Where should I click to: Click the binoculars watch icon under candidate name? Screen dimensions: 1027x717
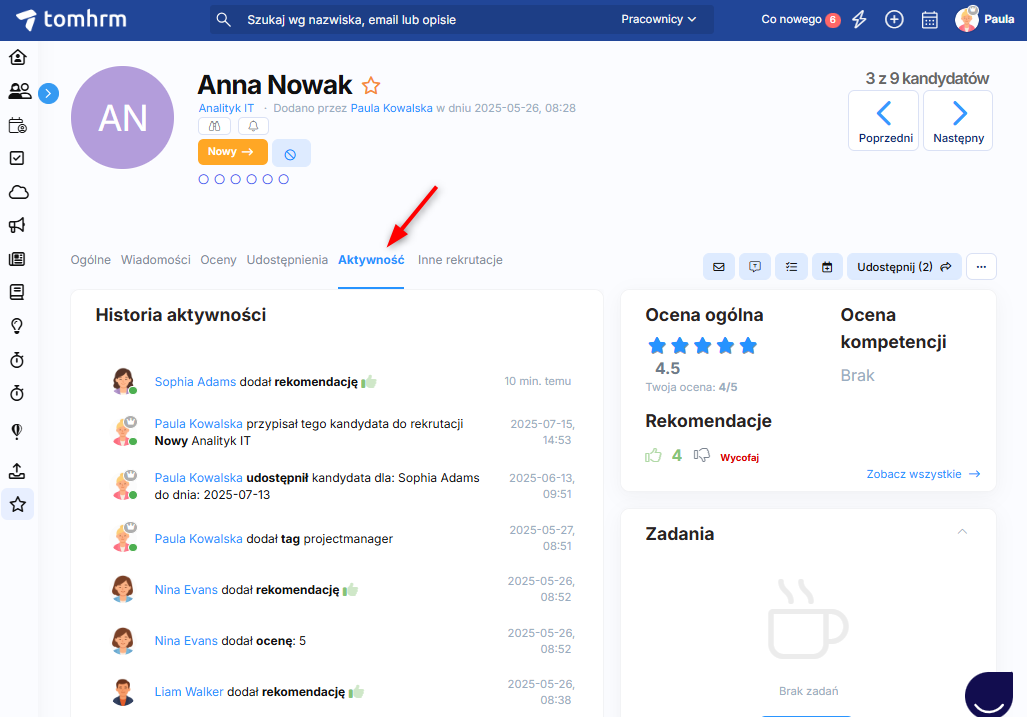click(x=215, y=125)
